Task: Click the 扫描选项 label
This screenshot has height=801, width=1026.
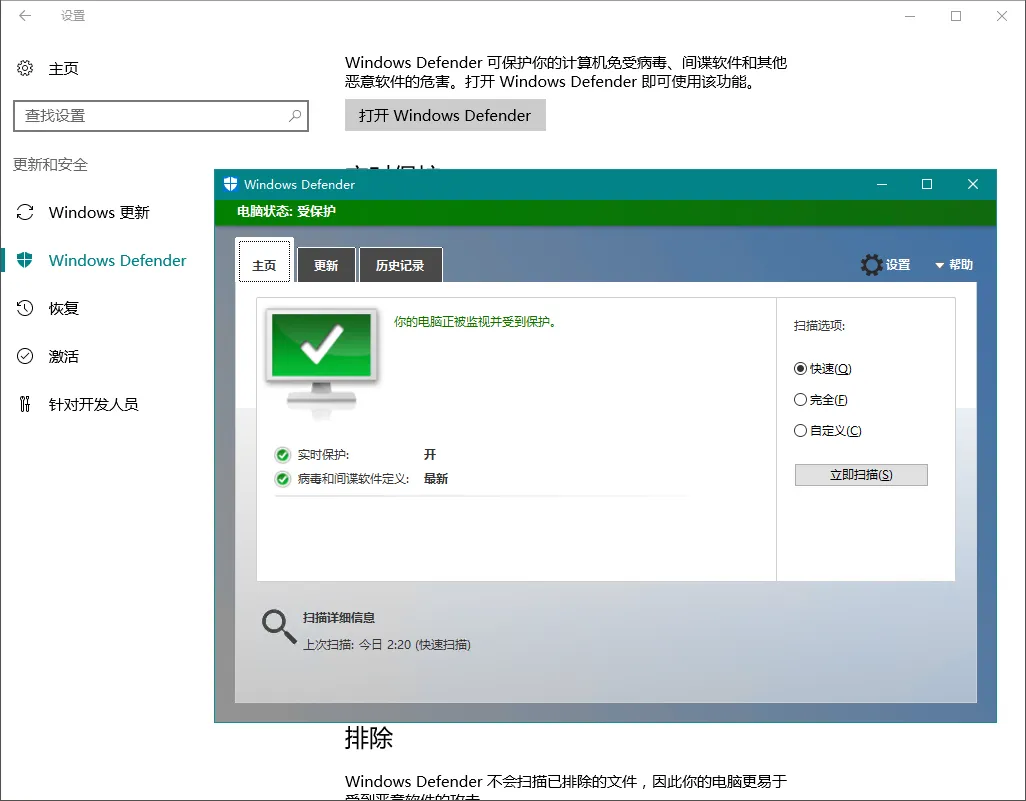Action: [819, 325]
